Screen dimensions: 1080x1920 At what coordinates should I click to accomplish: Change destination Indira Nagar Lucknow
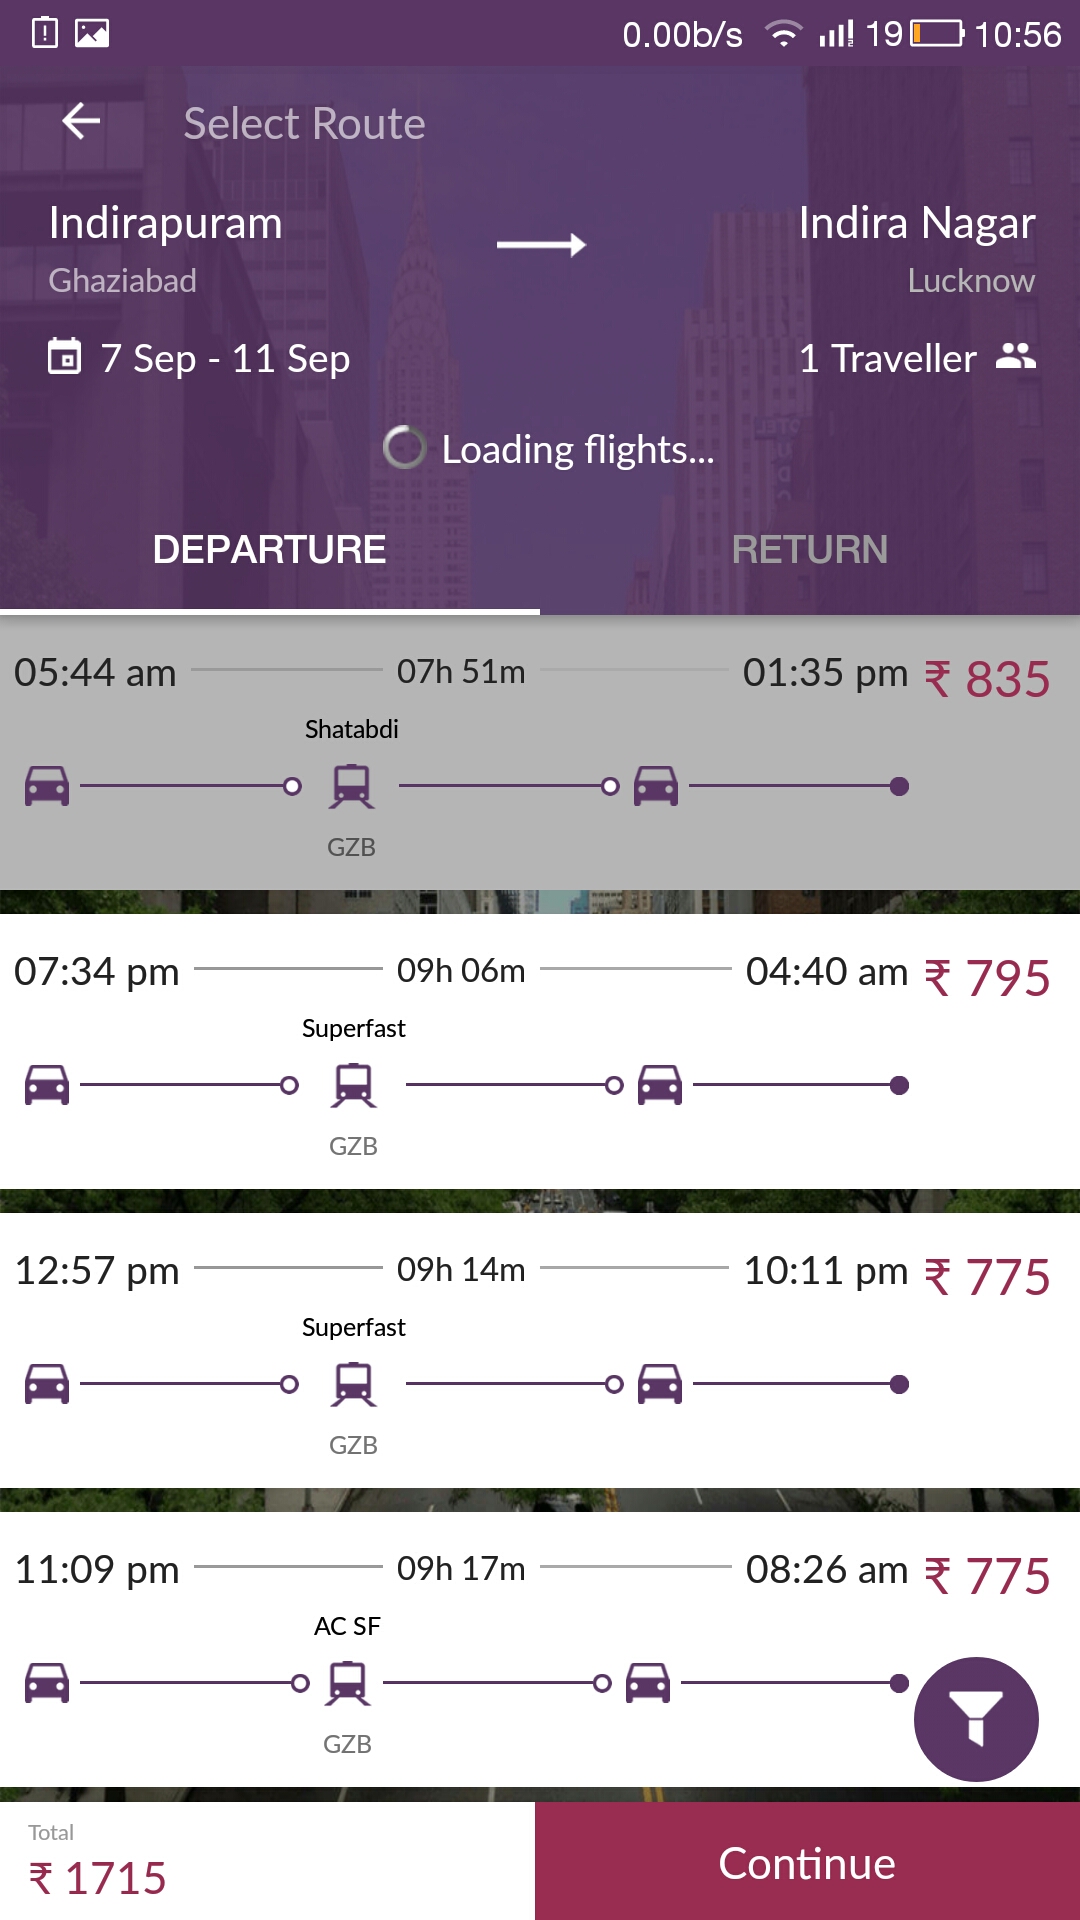click(915, 247)
